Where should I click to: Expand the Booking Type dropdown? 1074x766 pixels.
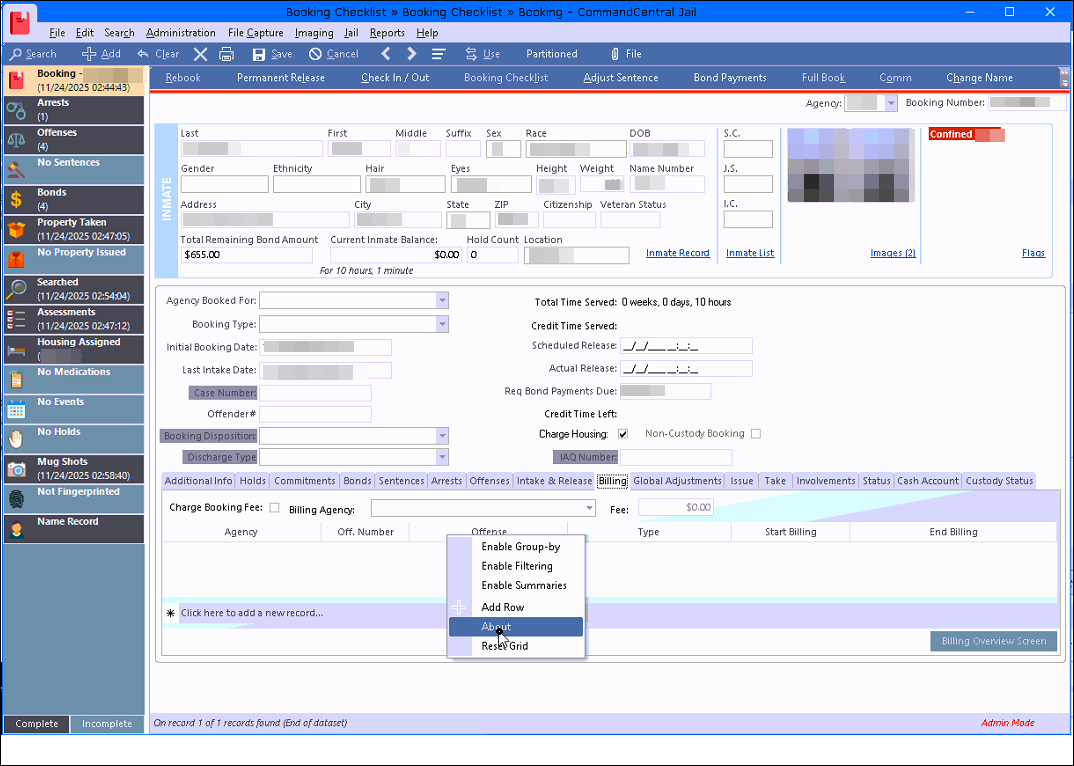tap(442, 324)
